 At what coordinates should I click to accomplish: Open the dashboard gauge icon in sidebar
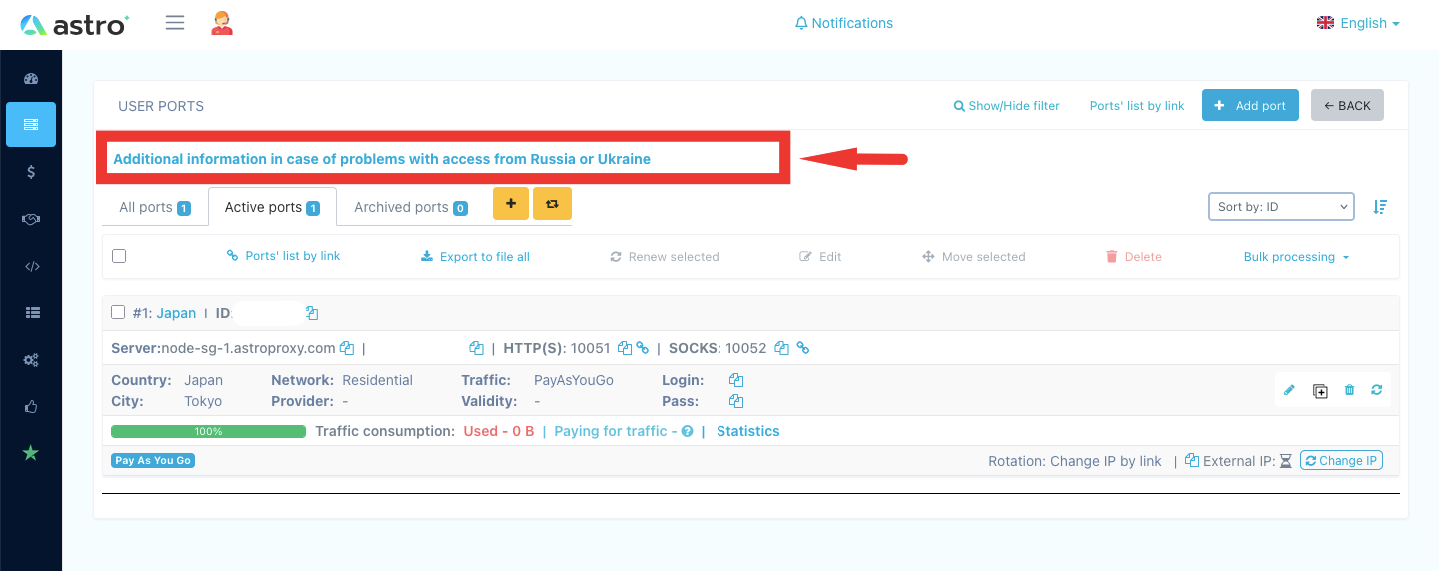(31, 79)
